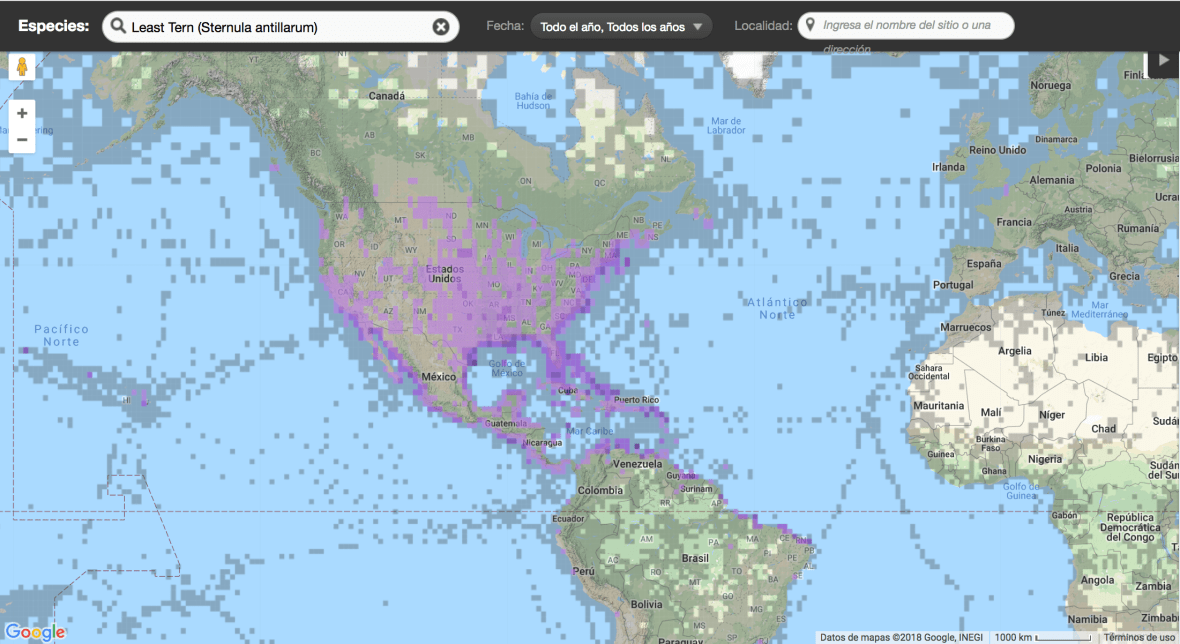Screen dimensions: 1180x644
Task: Click the Canadá label on the map
Action: pyautogui.click(x=387, y=96)
